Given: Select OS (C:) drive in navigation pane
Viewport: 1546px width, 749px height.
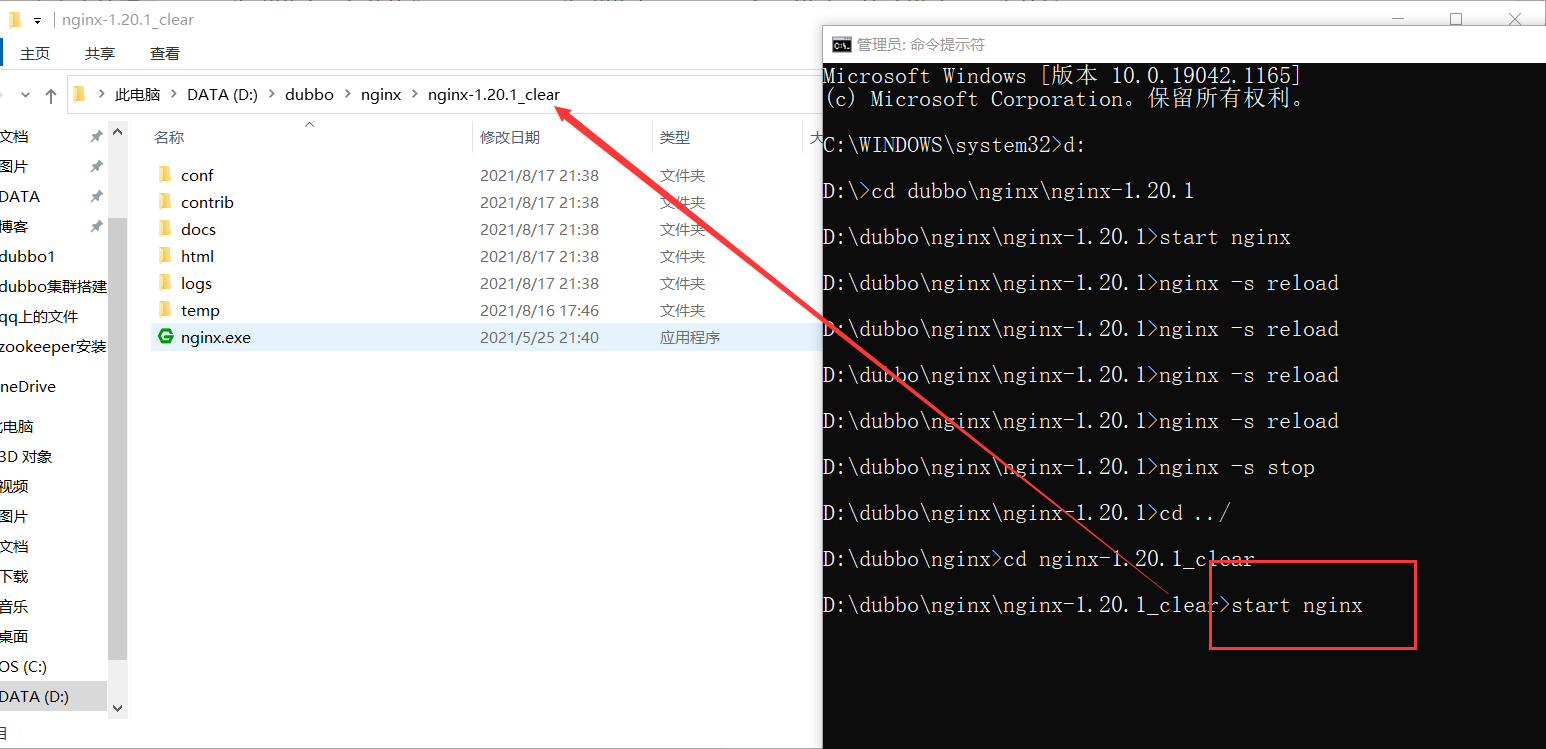Looking at the screenshot, I should 24,666.
